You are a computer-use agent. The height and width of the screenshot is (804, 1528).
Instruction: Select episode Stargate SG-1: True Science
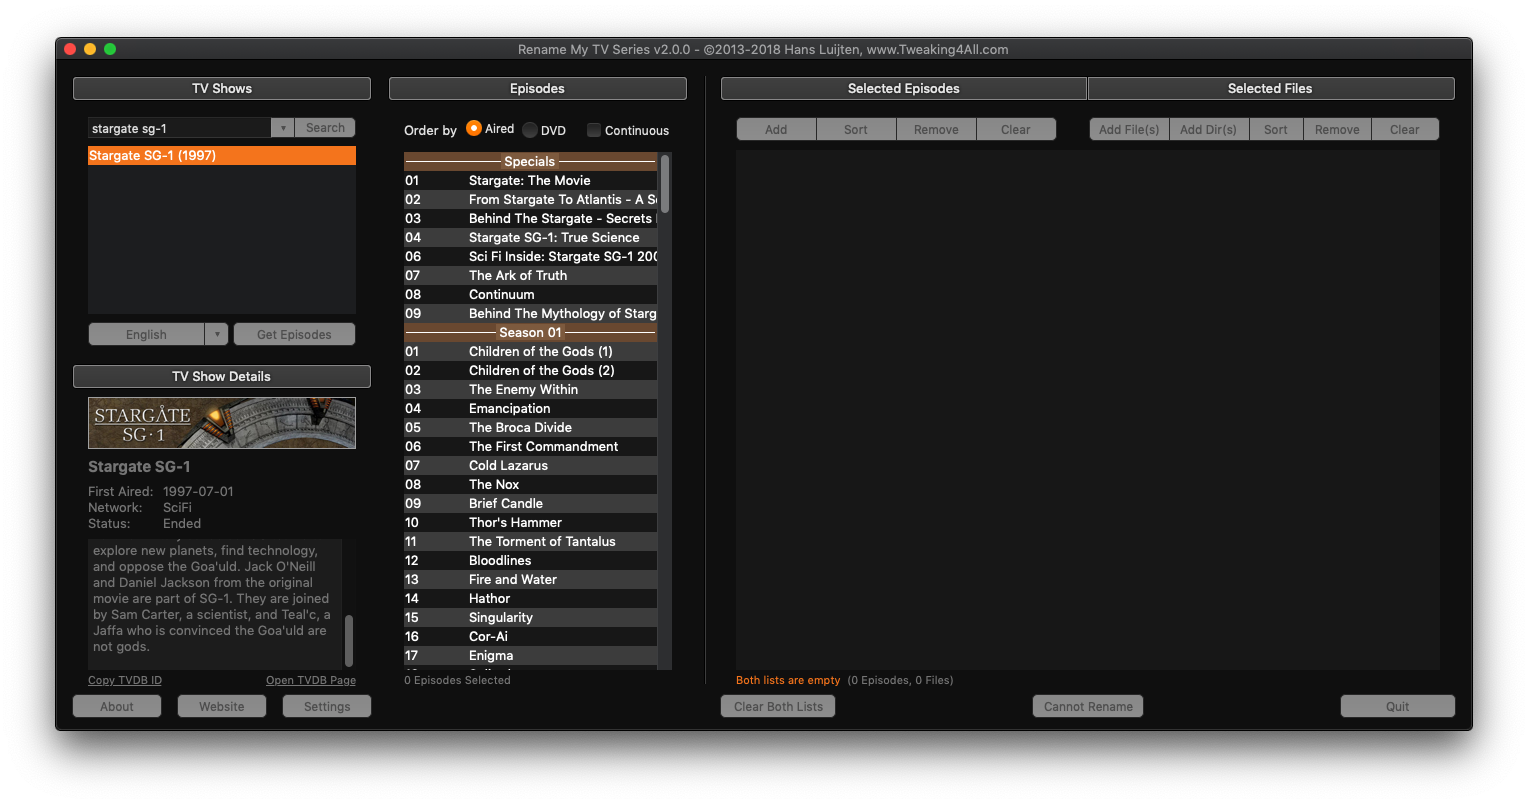[x=530, y=237]
